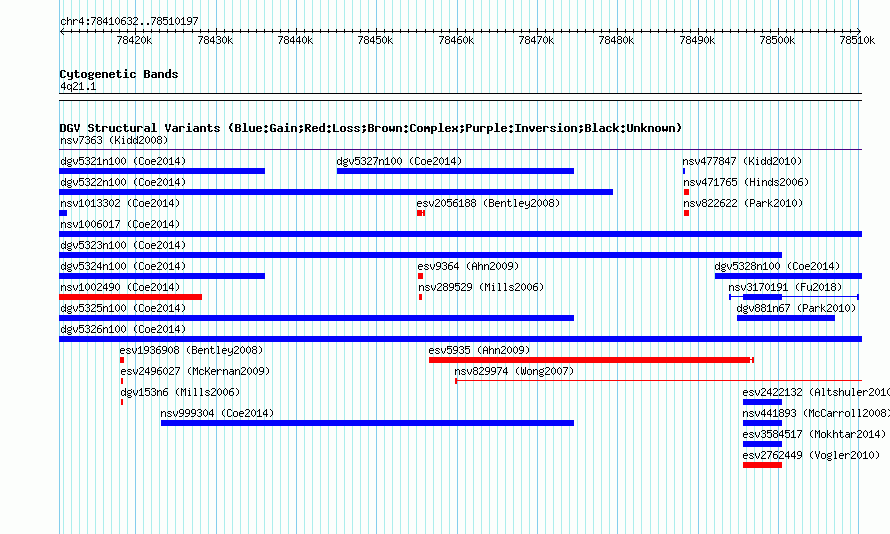This screenshot has height=534, width=890.
Task: Click the dgv5324n100 (Coe2014) blue bar
Action: [162, 276]
